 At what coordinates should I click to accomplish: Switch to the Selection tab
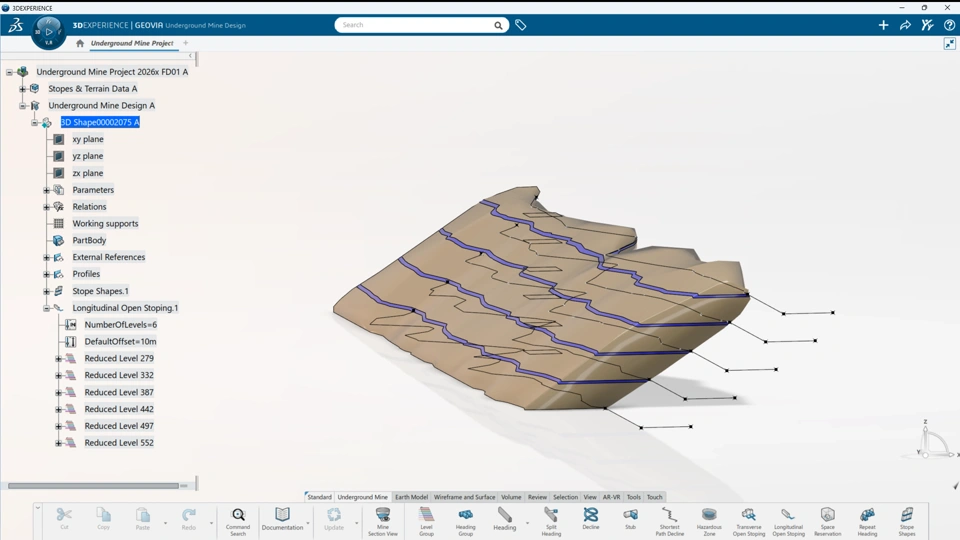(x=565, y=497)
